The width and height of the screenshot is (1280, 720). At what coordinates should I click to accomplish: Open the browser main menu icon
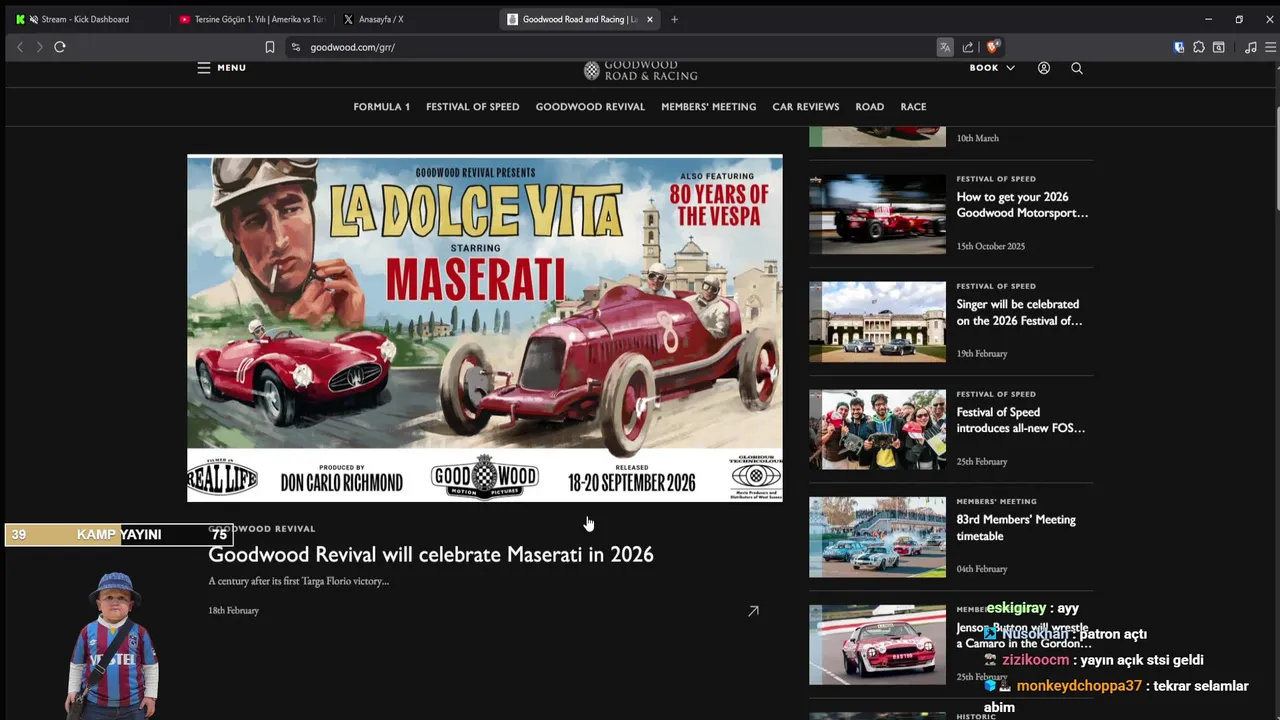[1271, 47]
